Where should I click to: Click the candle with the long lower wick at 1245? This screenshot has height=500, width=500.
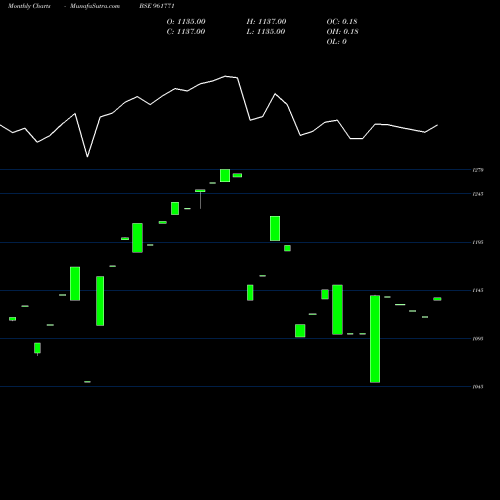200,199
